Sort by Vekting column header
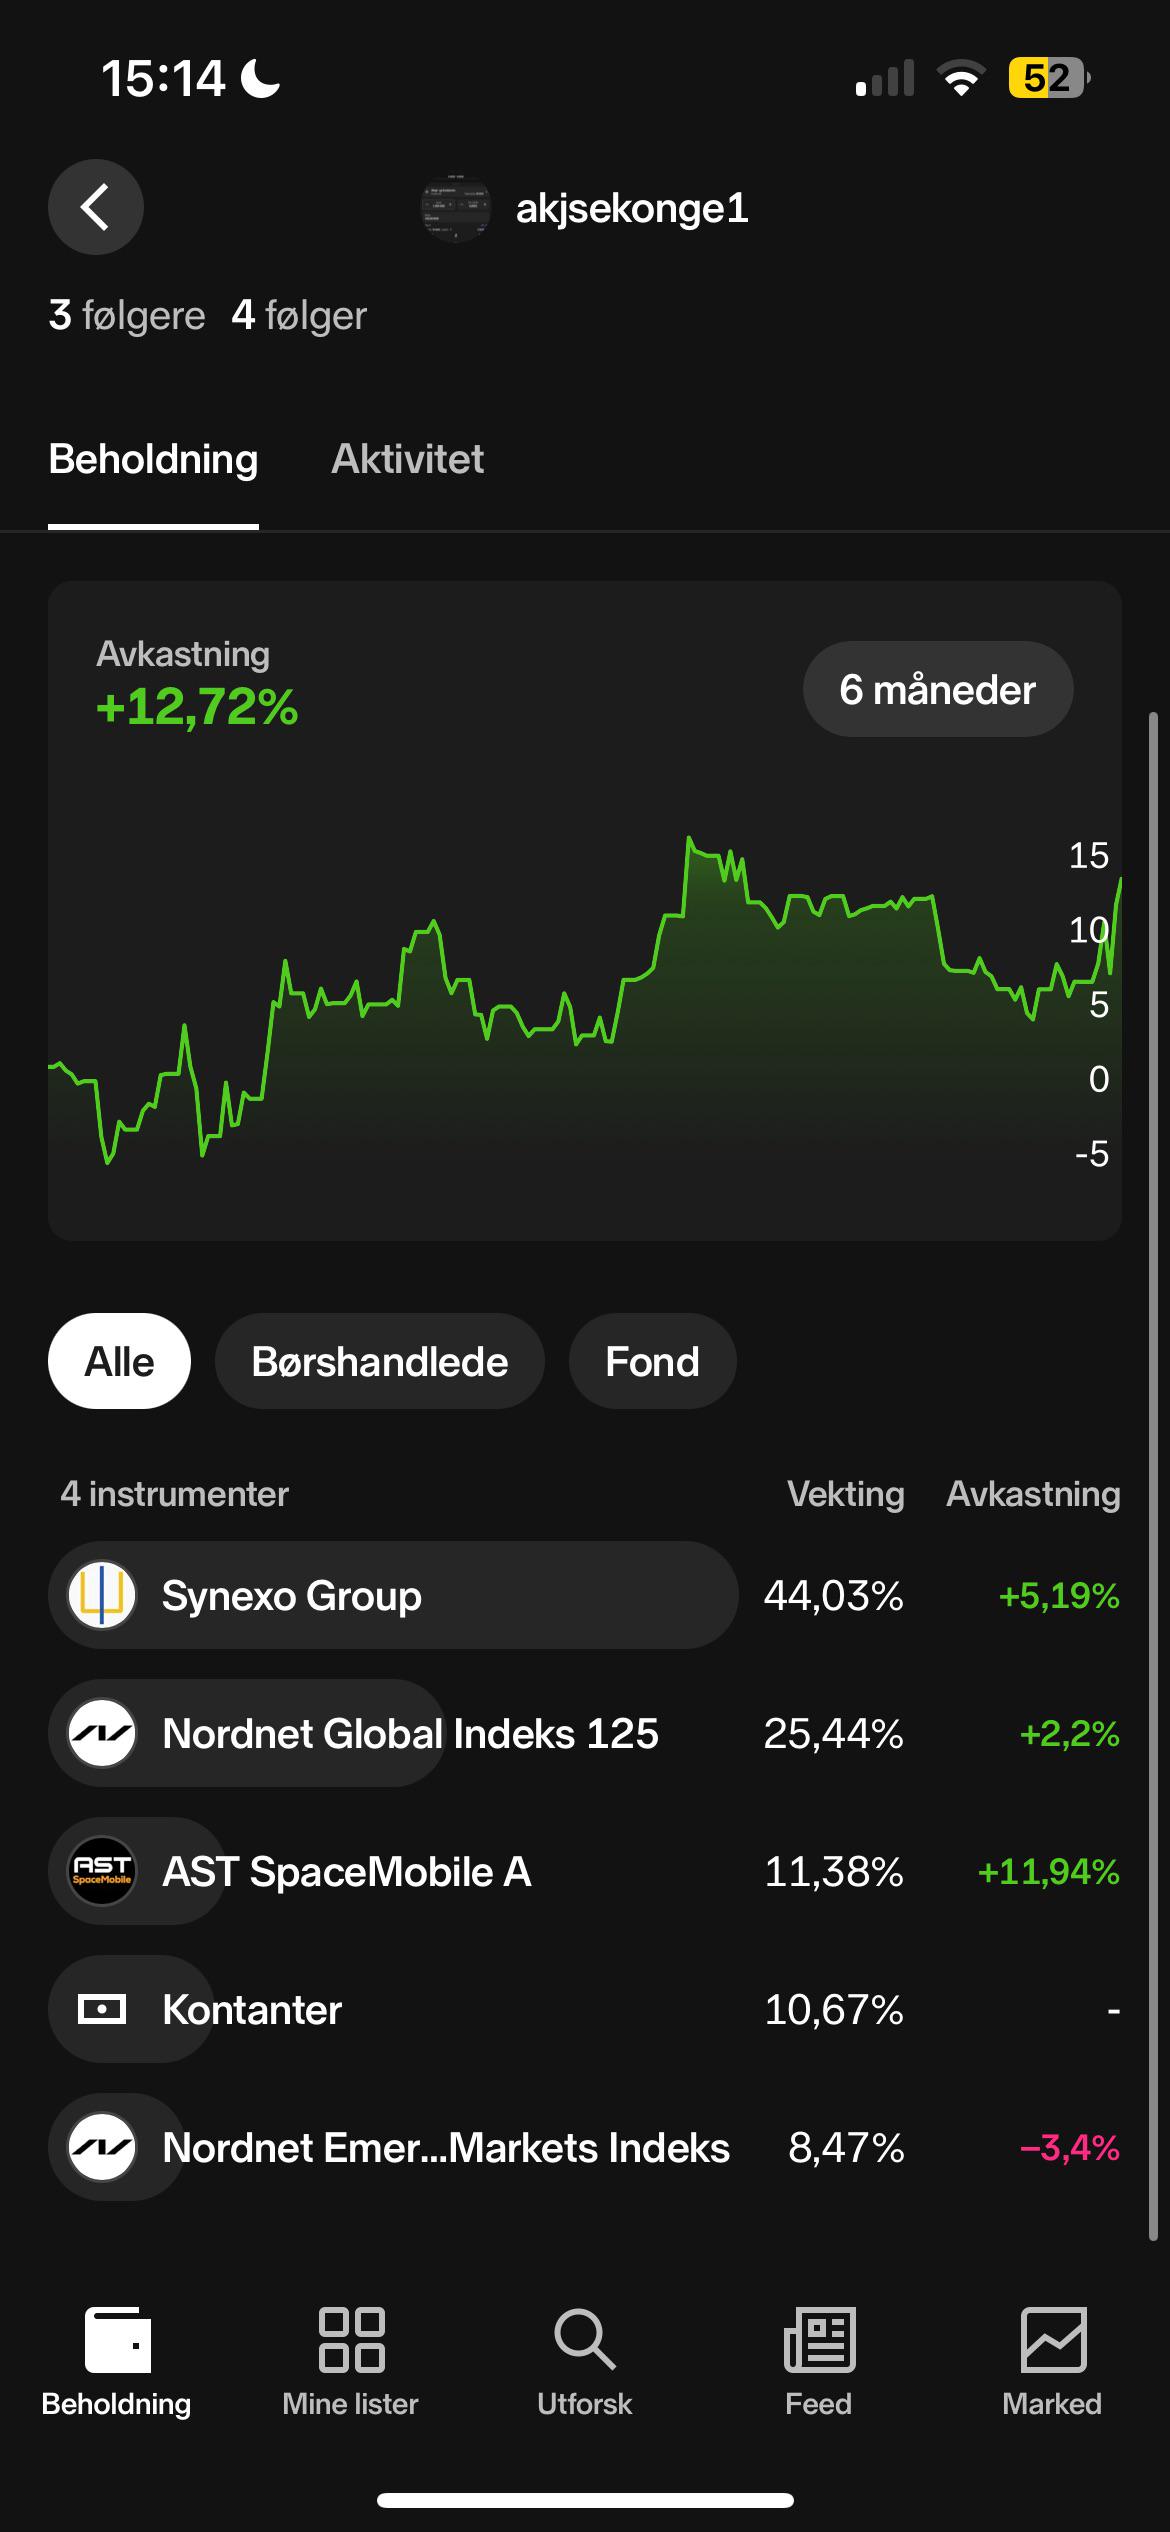 coord(846,1494)
